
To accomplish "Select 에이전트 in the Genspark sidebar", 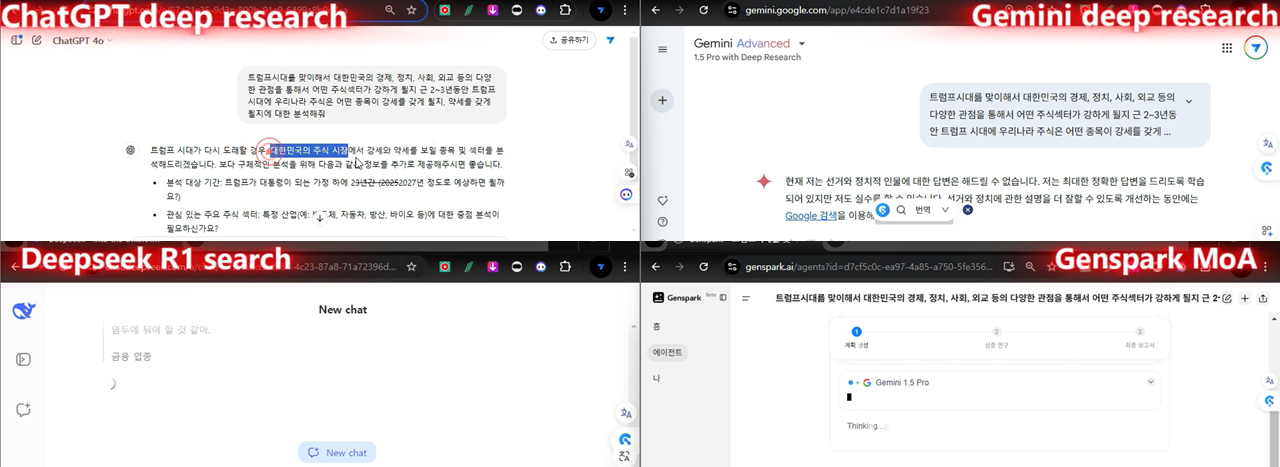I will (669, 352).
